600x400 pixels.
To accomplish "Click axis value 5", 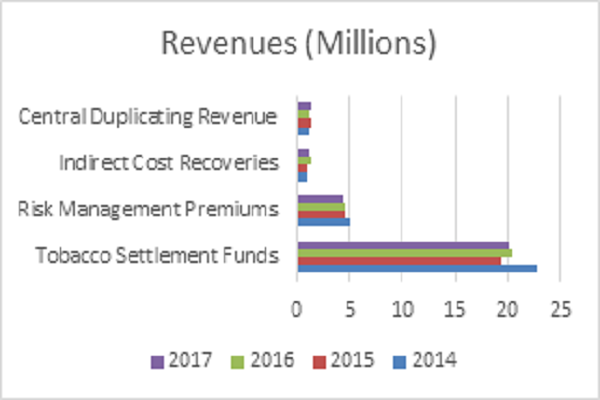I will [350, 309].
